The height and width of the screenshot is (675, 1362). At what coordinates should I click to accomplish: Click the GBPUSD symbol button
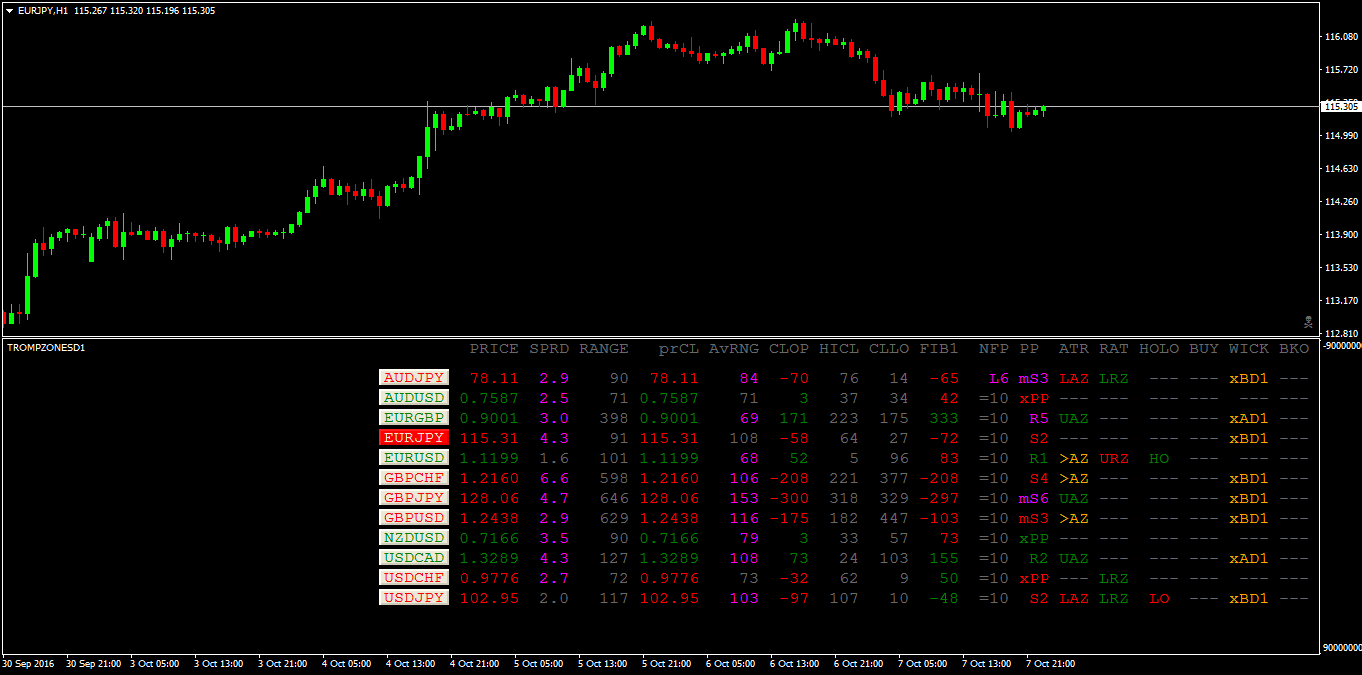(x=414, y=518)
